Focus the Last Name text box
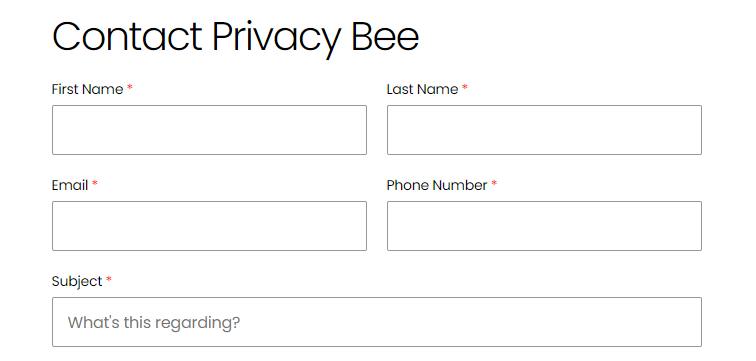 coord(544,130)
